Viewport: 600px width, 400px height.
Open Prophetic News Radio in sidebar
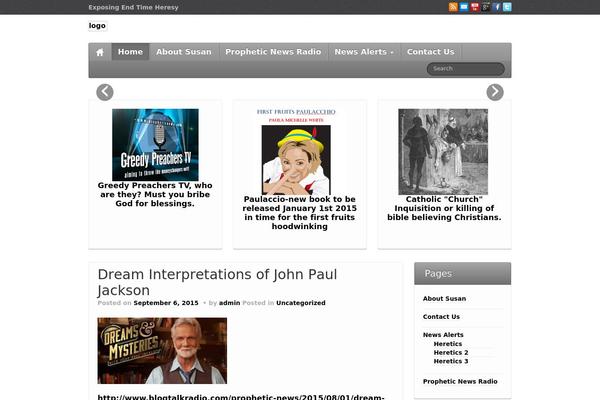(460, 381)
